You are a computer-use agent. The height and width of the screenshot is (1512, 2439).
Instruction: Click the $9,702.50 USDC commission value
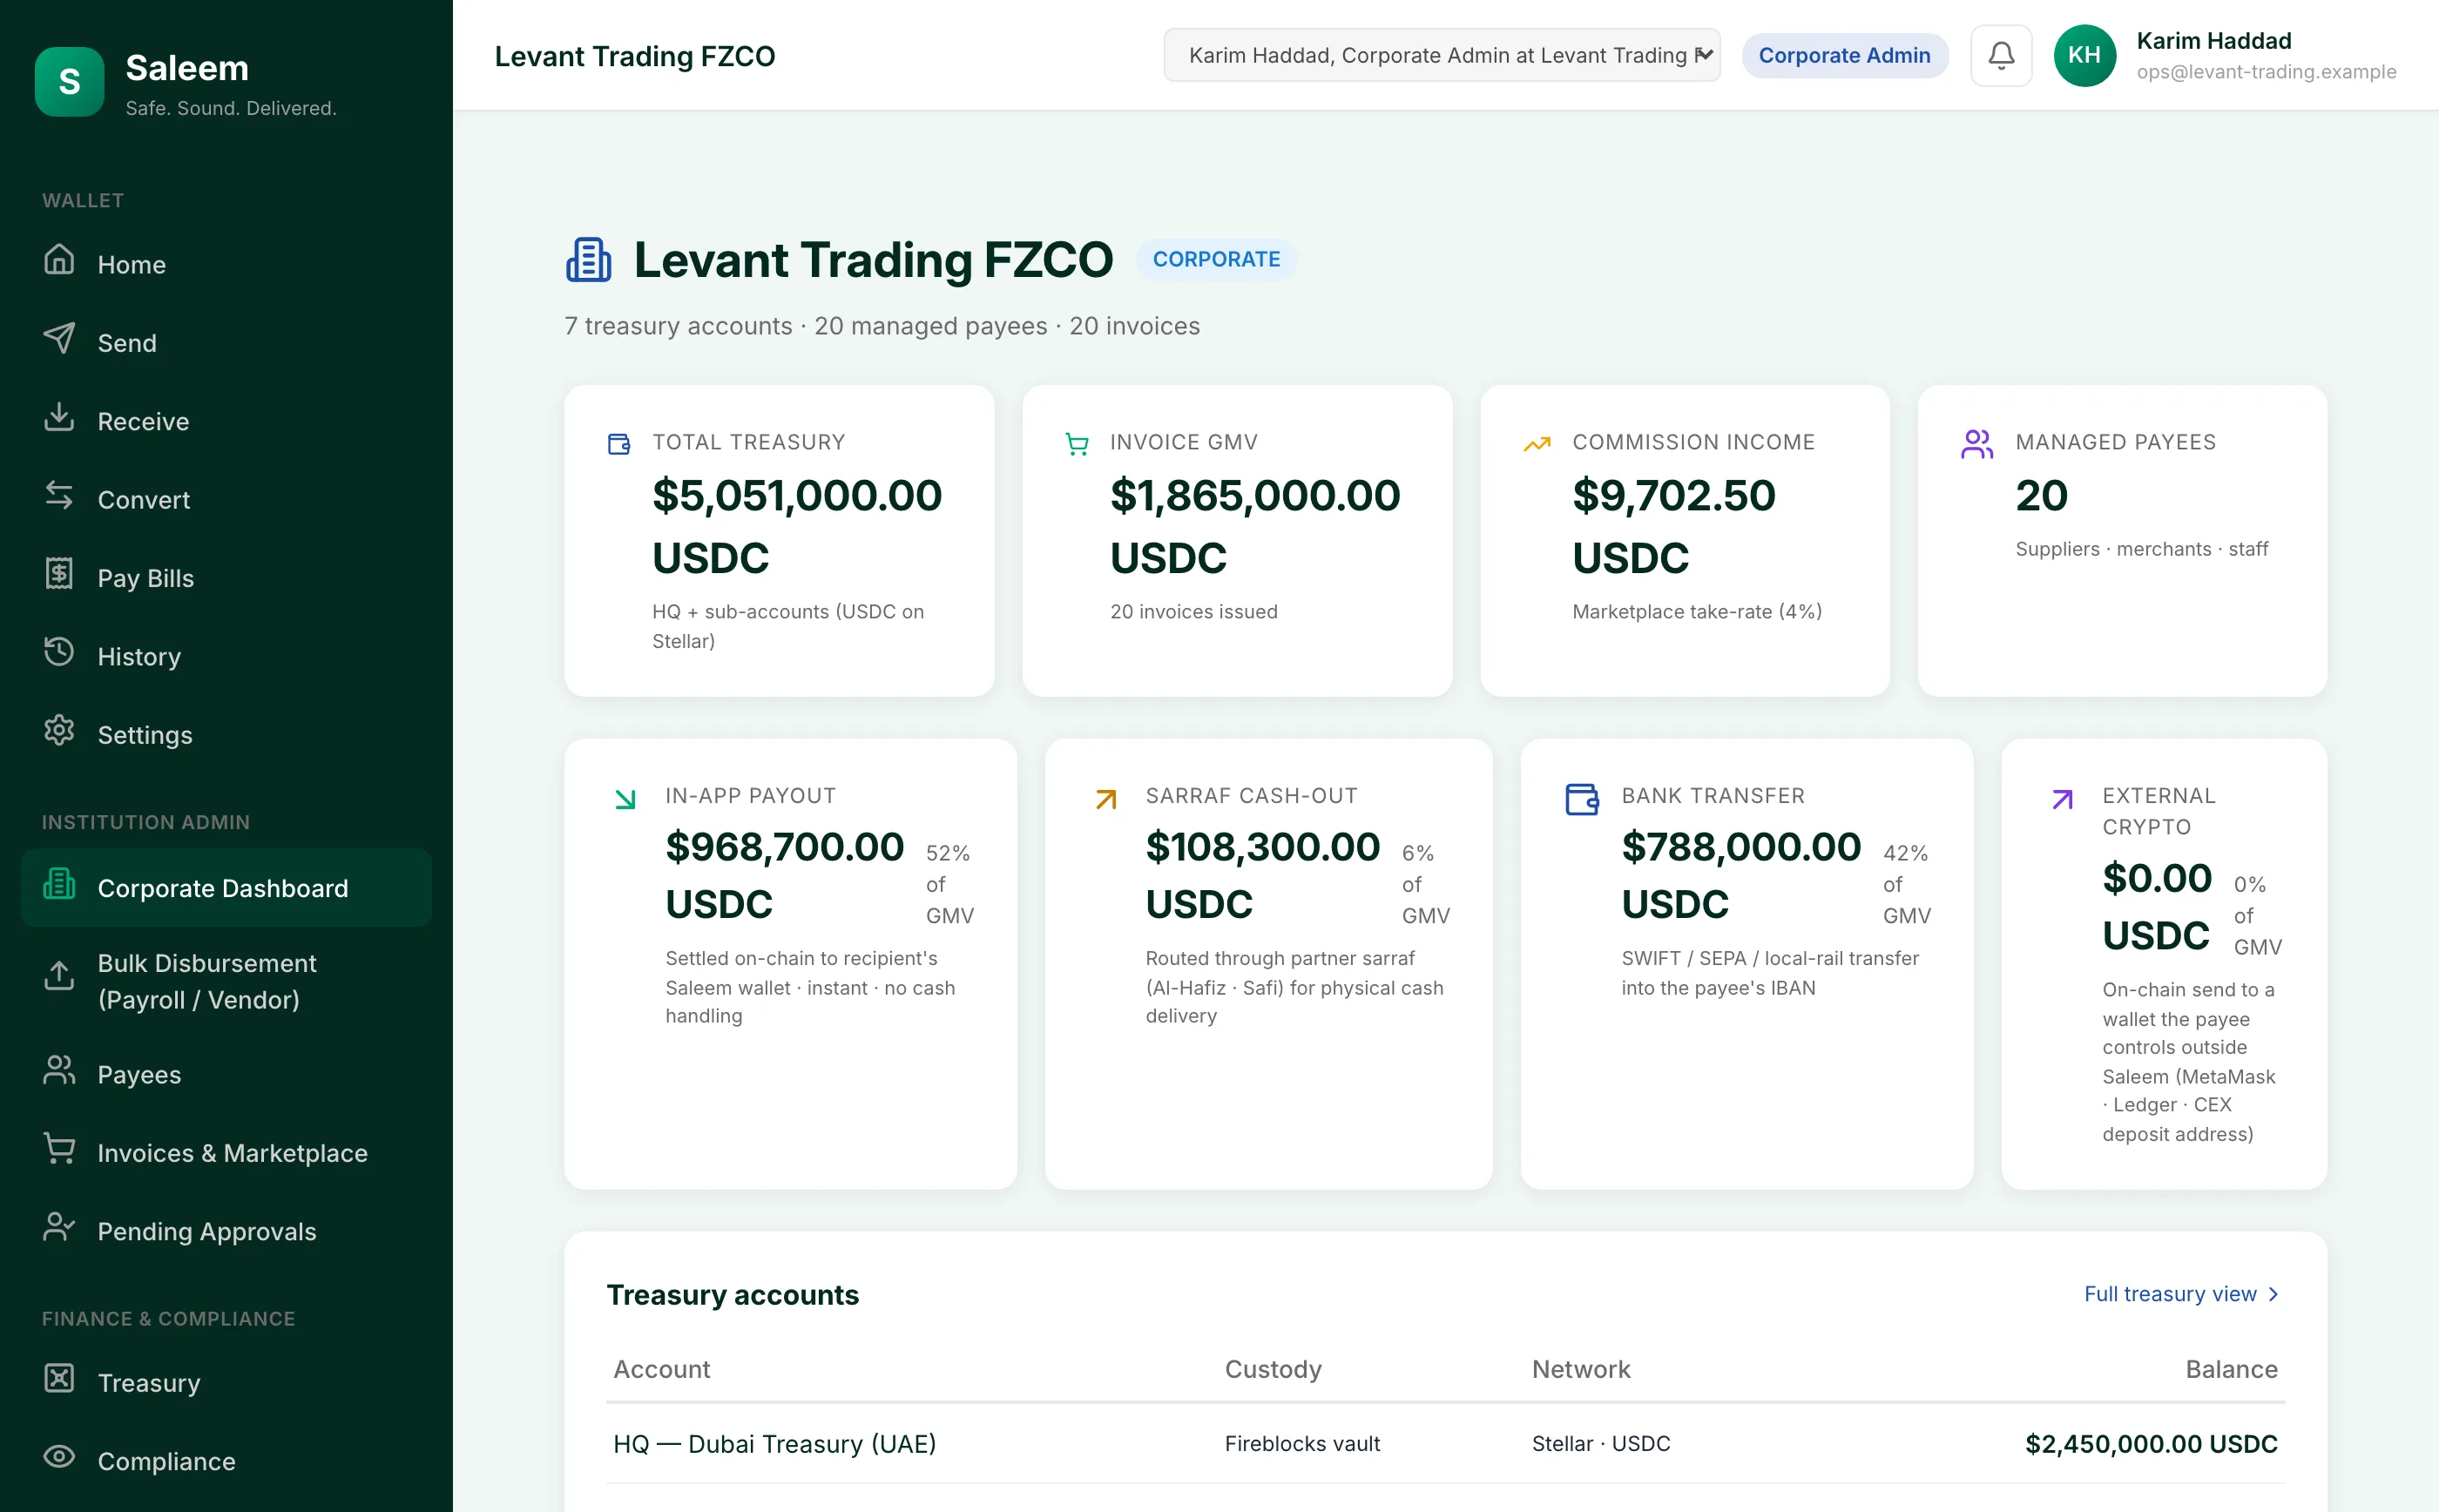coord(1674,527)
